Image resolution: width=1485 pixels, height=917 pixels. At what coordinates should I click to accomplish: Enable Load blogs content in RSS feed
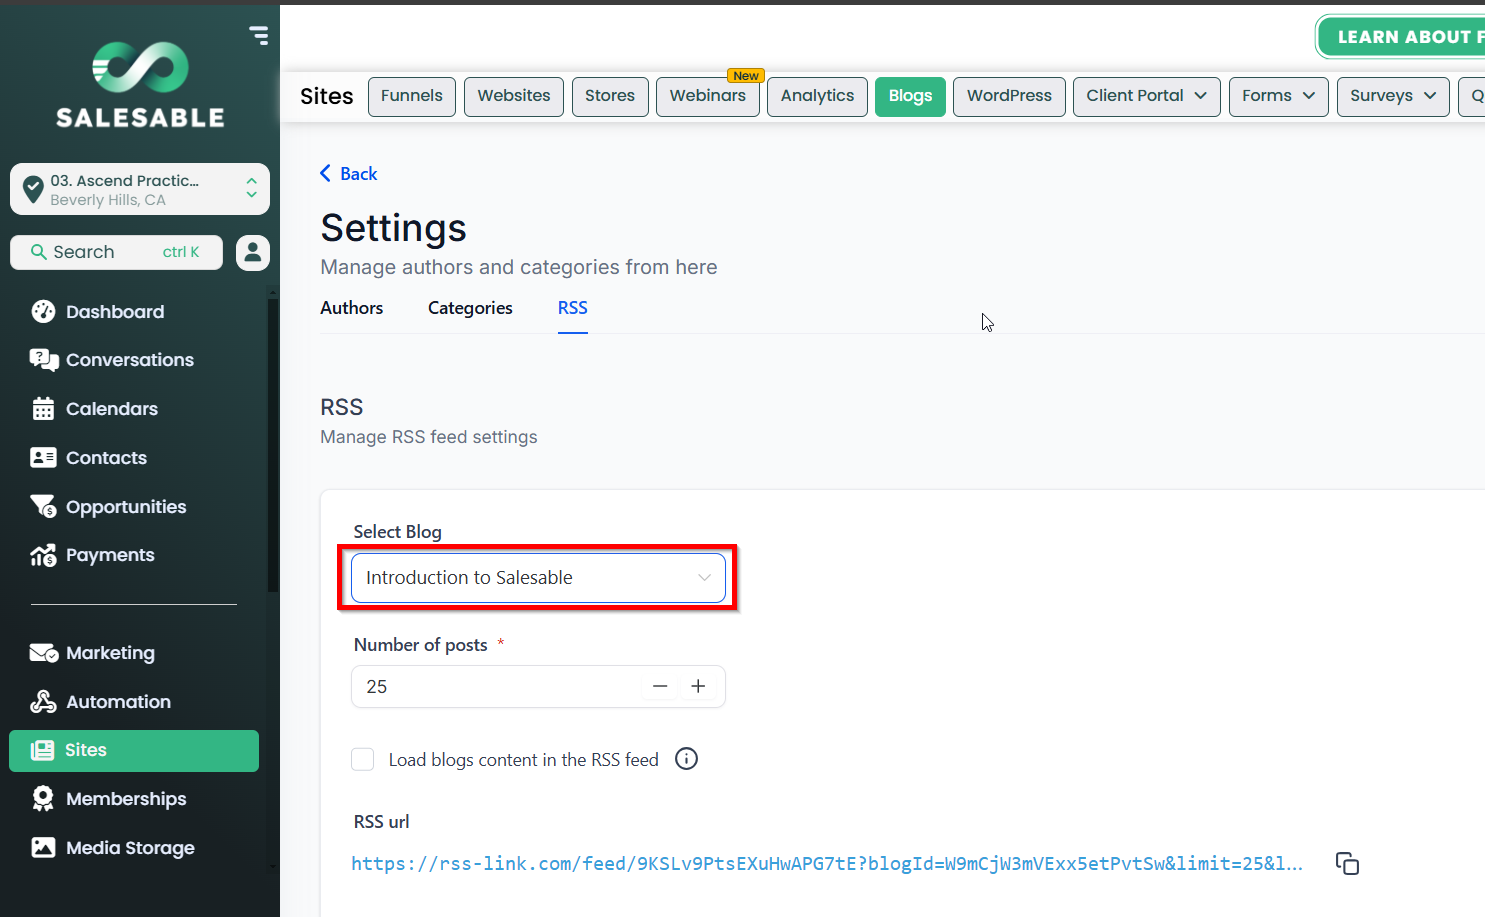pyautogui.click(x=363, y=760)
